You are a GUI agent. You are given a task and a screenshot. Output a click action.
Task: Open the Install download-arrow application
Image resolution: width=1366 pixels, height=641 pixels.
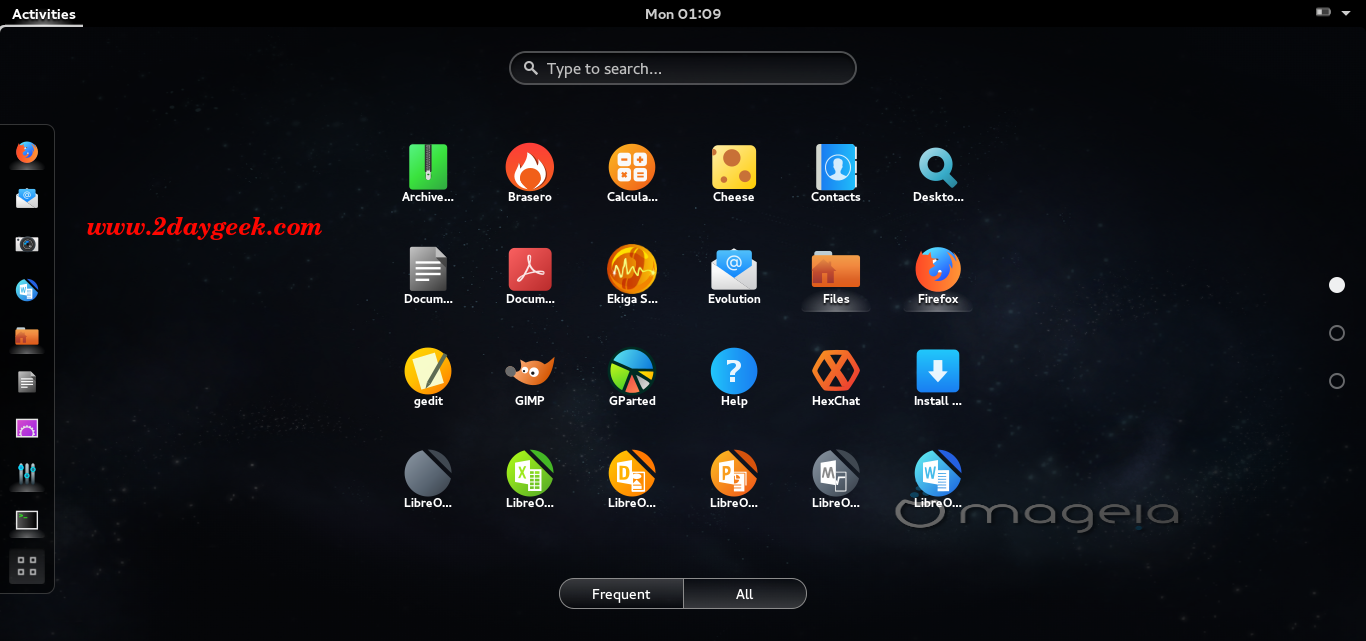(938, 371)
